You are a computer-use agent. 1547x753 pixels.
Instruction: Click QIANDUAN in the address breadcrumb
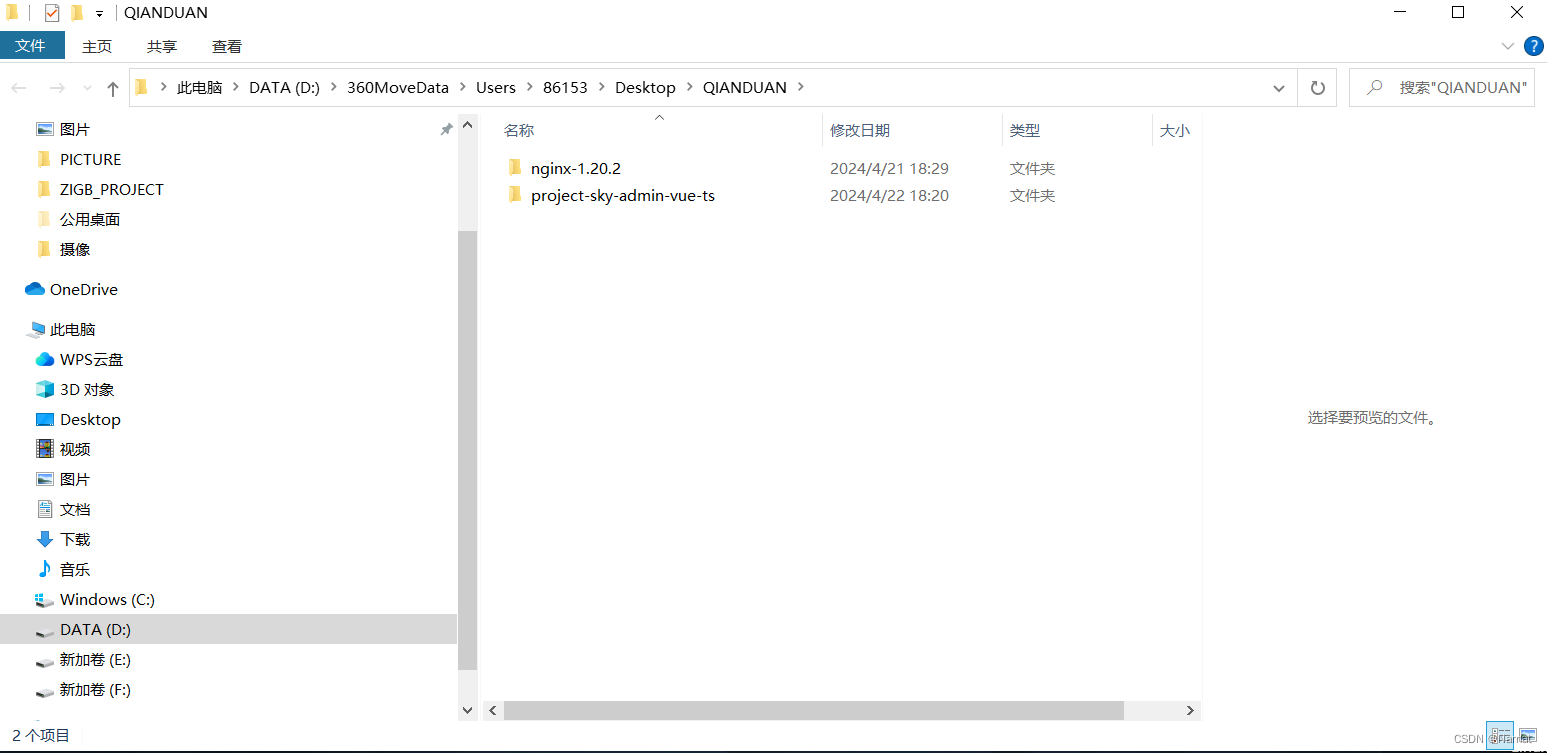click(745, 88)
